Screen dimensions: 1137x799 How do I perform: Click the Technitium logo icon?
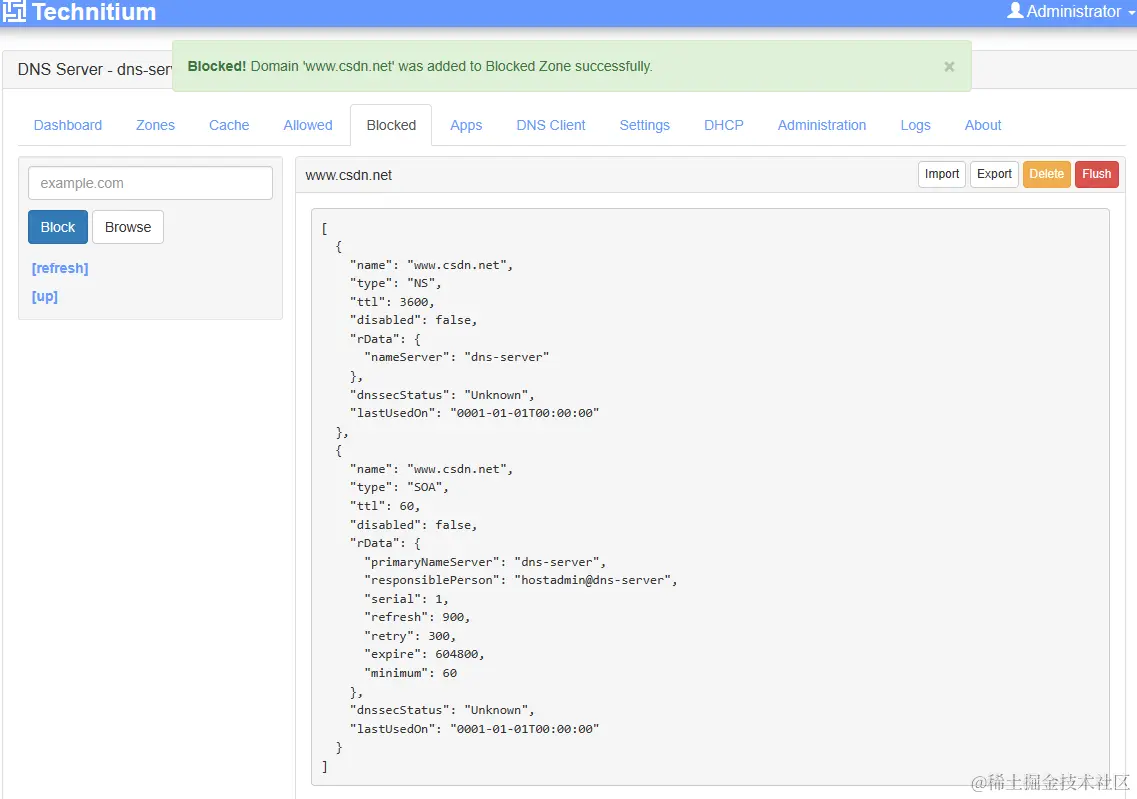pyautogui.click(x=14, y=12)
